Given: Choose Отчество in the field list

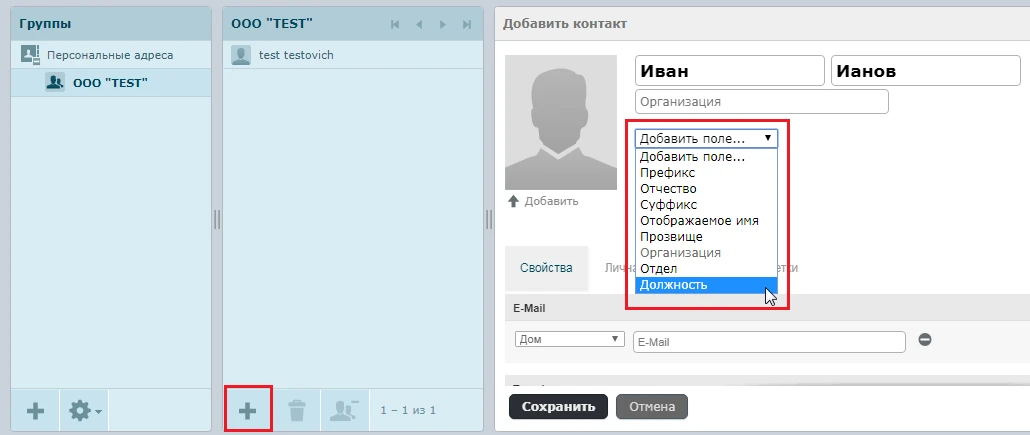Looking at the screenshot, I should (668, 189).
